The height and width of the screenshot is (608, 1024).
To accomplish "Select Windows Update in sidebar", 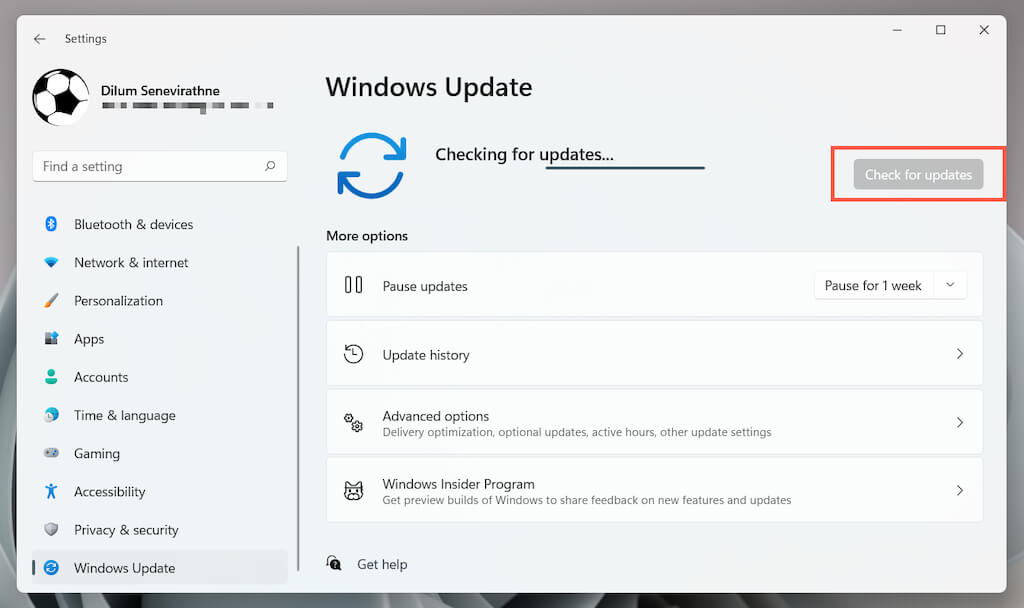I will pyautogui.click(x=159, y=568).
